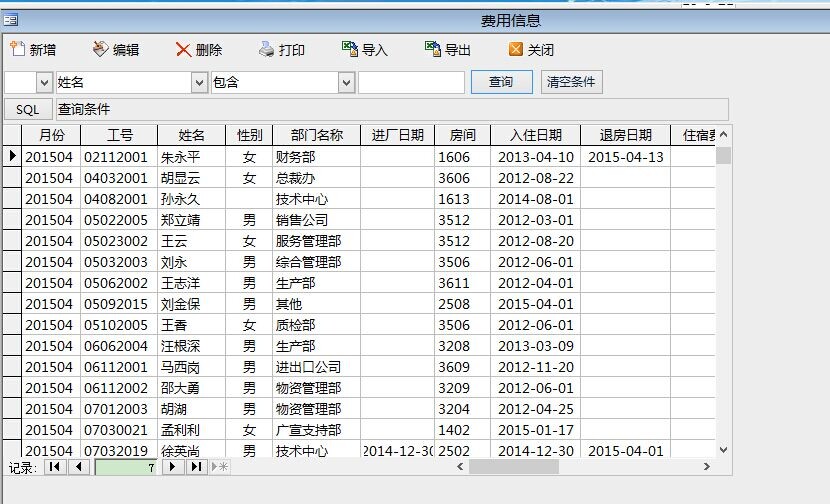Click the 导出 (Export) toolbar icon

point(432,50)
